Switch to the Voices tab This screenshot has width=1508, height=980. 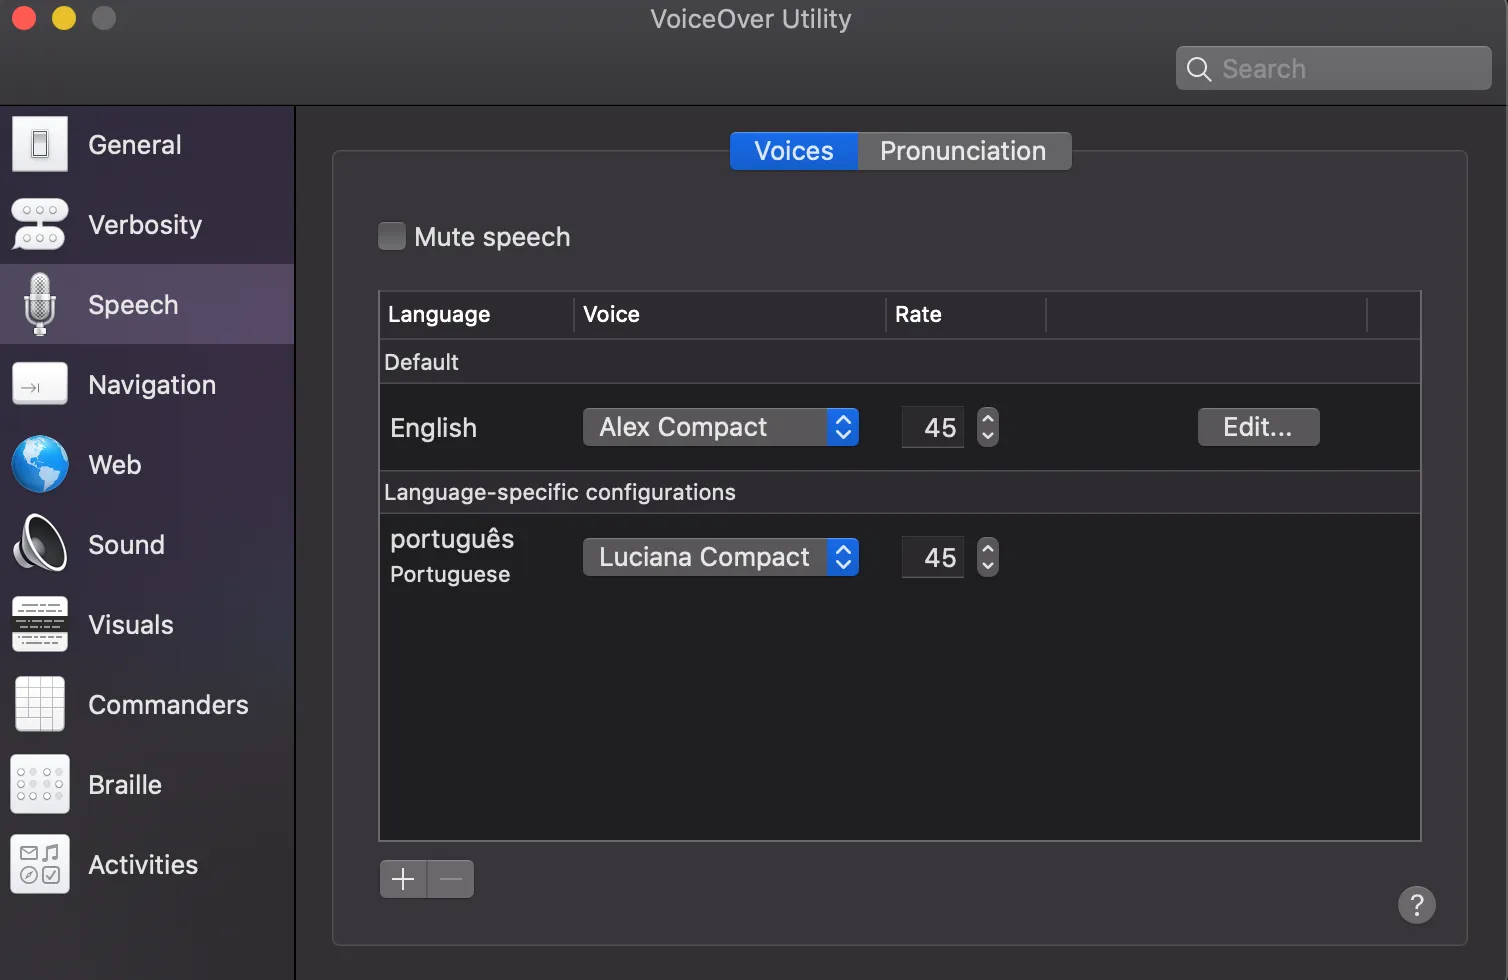pyautogui.click(x=794, y=151)
